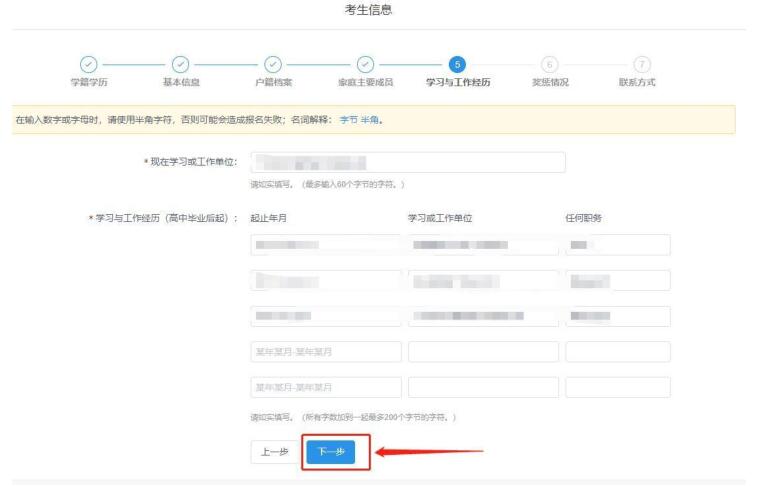The width and height of the screenshot is (761, 486).
Task: Click the fifth row 任何职务 empty field
Action: click(x=617, y=387)
